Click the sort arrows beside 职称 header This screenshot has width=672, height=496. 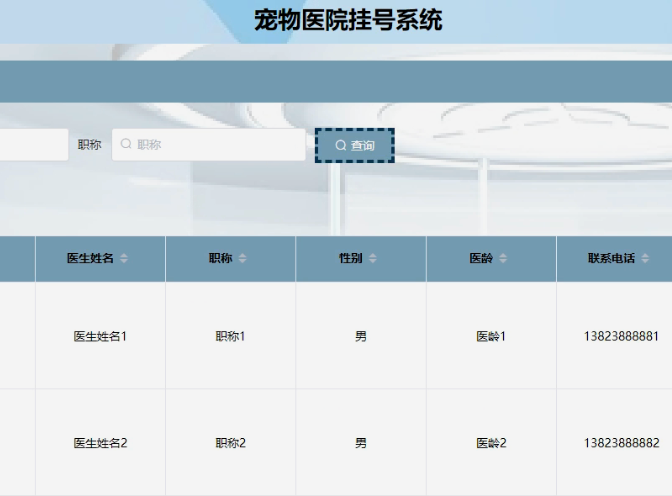pos(242,259)
